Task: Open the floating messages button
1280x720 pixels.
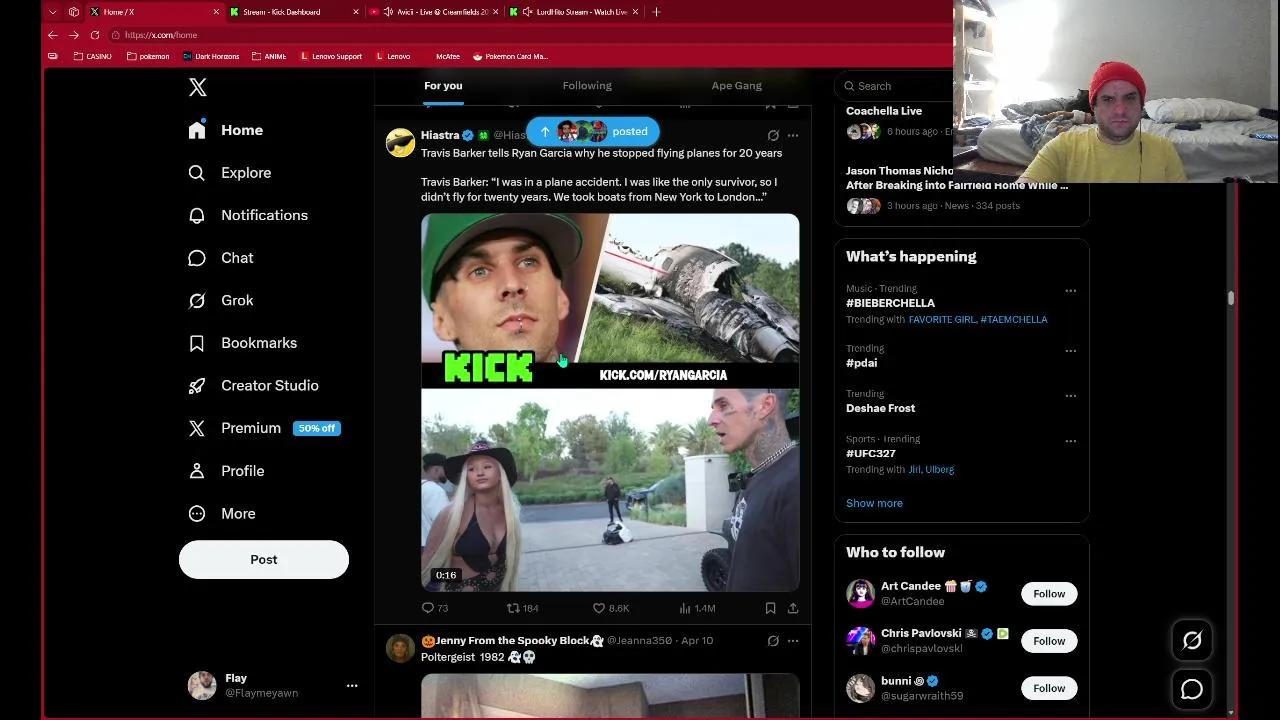Action: [x=1192, y=689]
